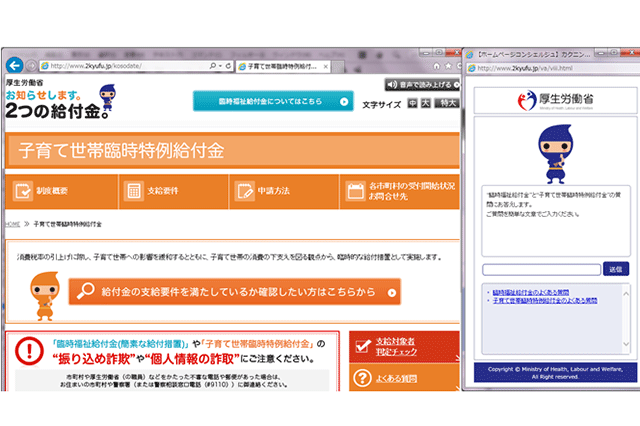Click scroll up arrow in chat FAQ list
The width and height of the screenshot is (640, 426).
coord(626,293)
